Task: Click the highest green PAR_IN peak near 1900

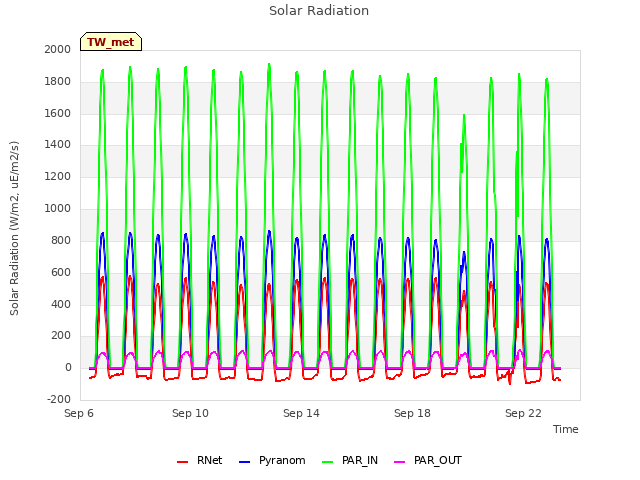Action: (x=269, y=64)
